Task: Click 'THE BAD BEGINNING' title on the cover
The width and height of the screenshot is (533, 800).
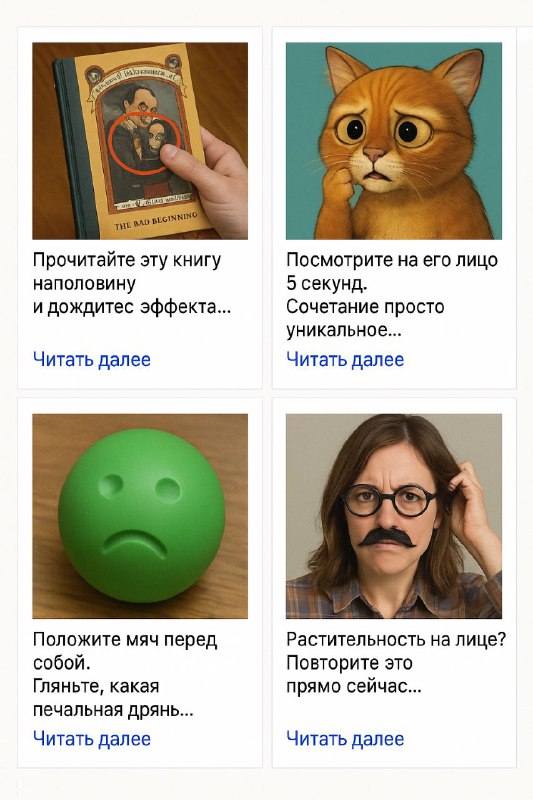Action: coord(156,221)
